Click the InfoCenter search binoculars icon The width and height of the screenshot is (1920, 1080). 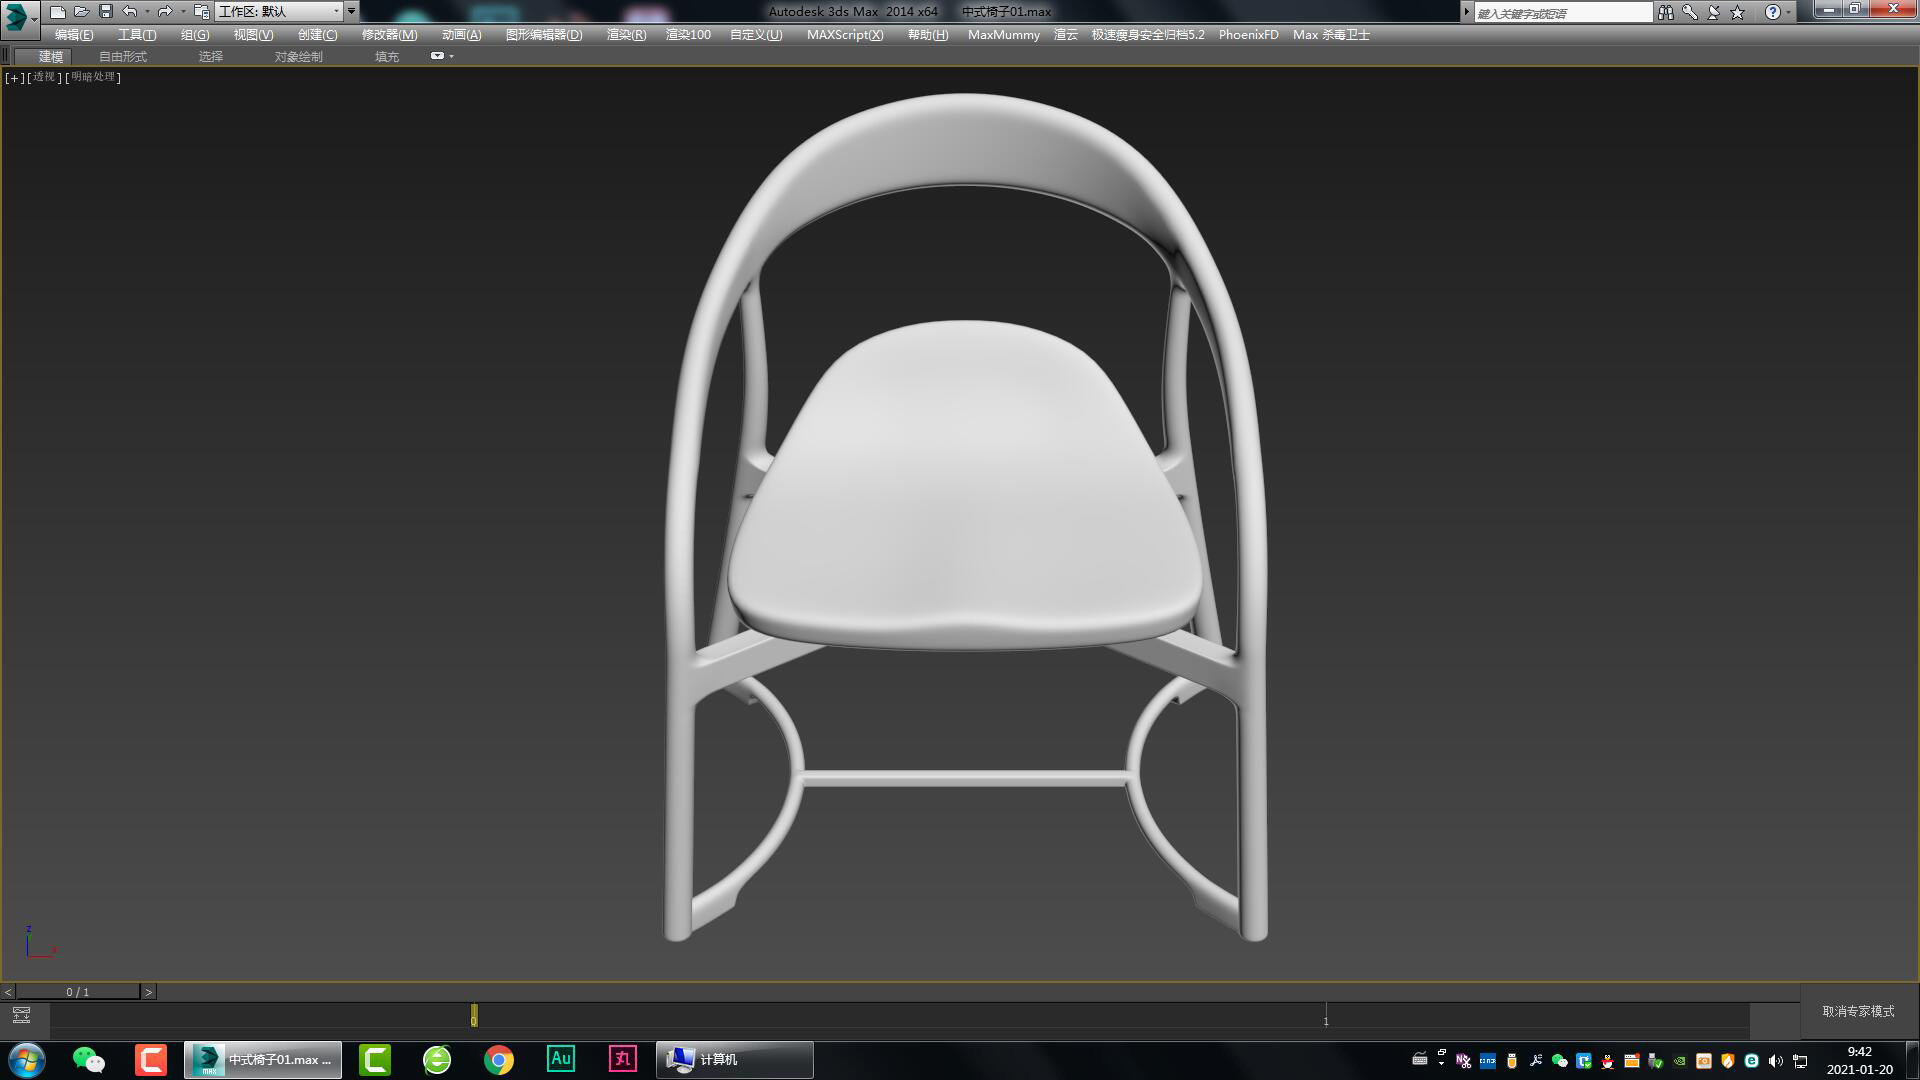[x=1666, y=11]
